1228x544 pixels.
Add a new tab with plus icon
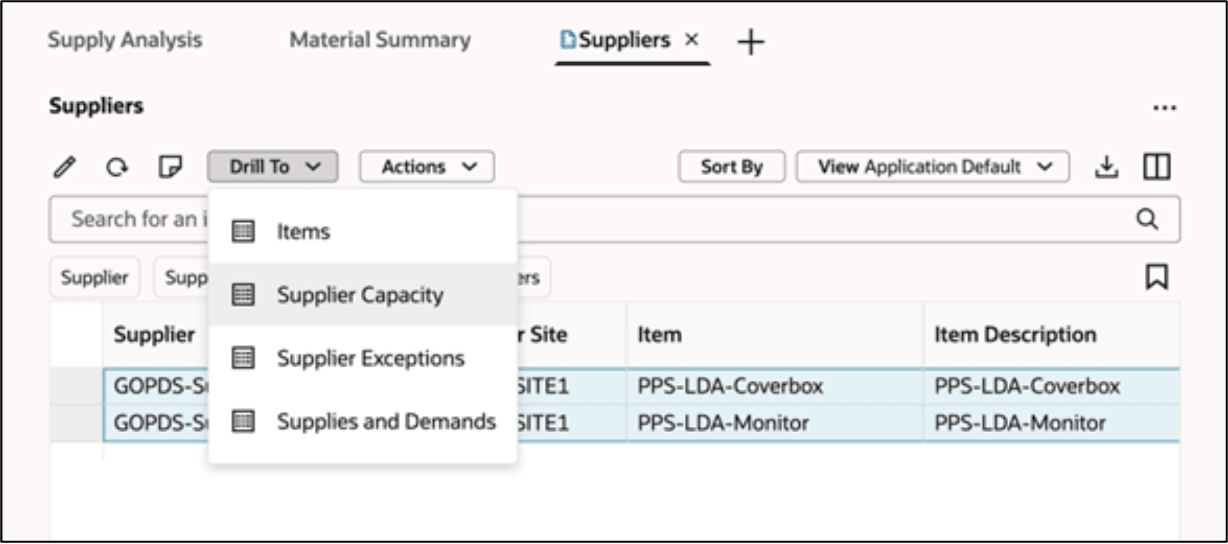[750, 42]
